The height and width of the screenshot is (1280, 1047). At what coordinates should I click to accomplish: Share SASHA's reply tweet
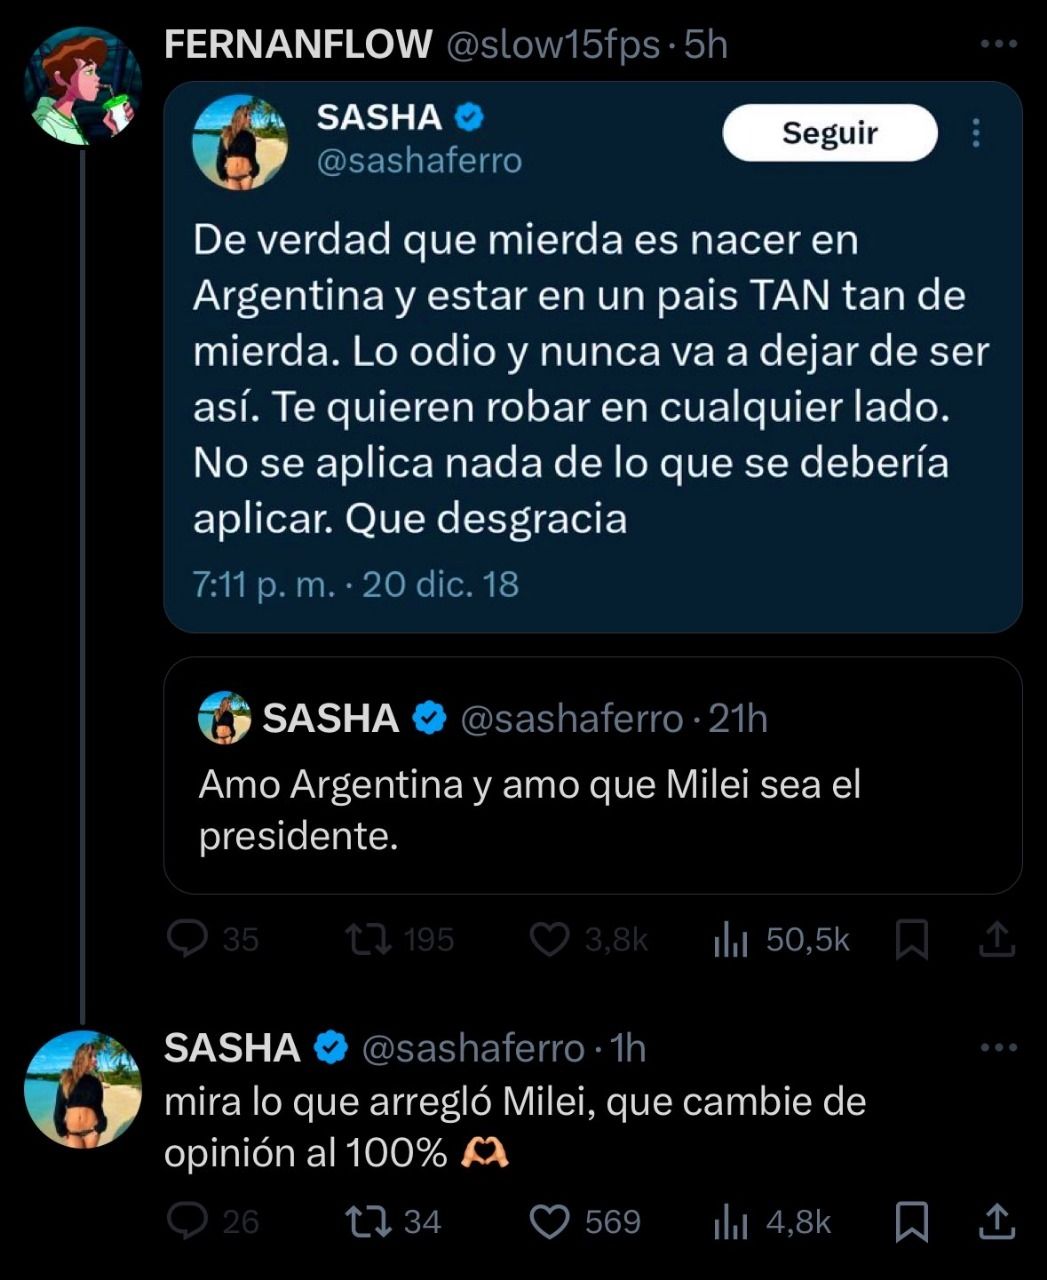click(996, 1222)
